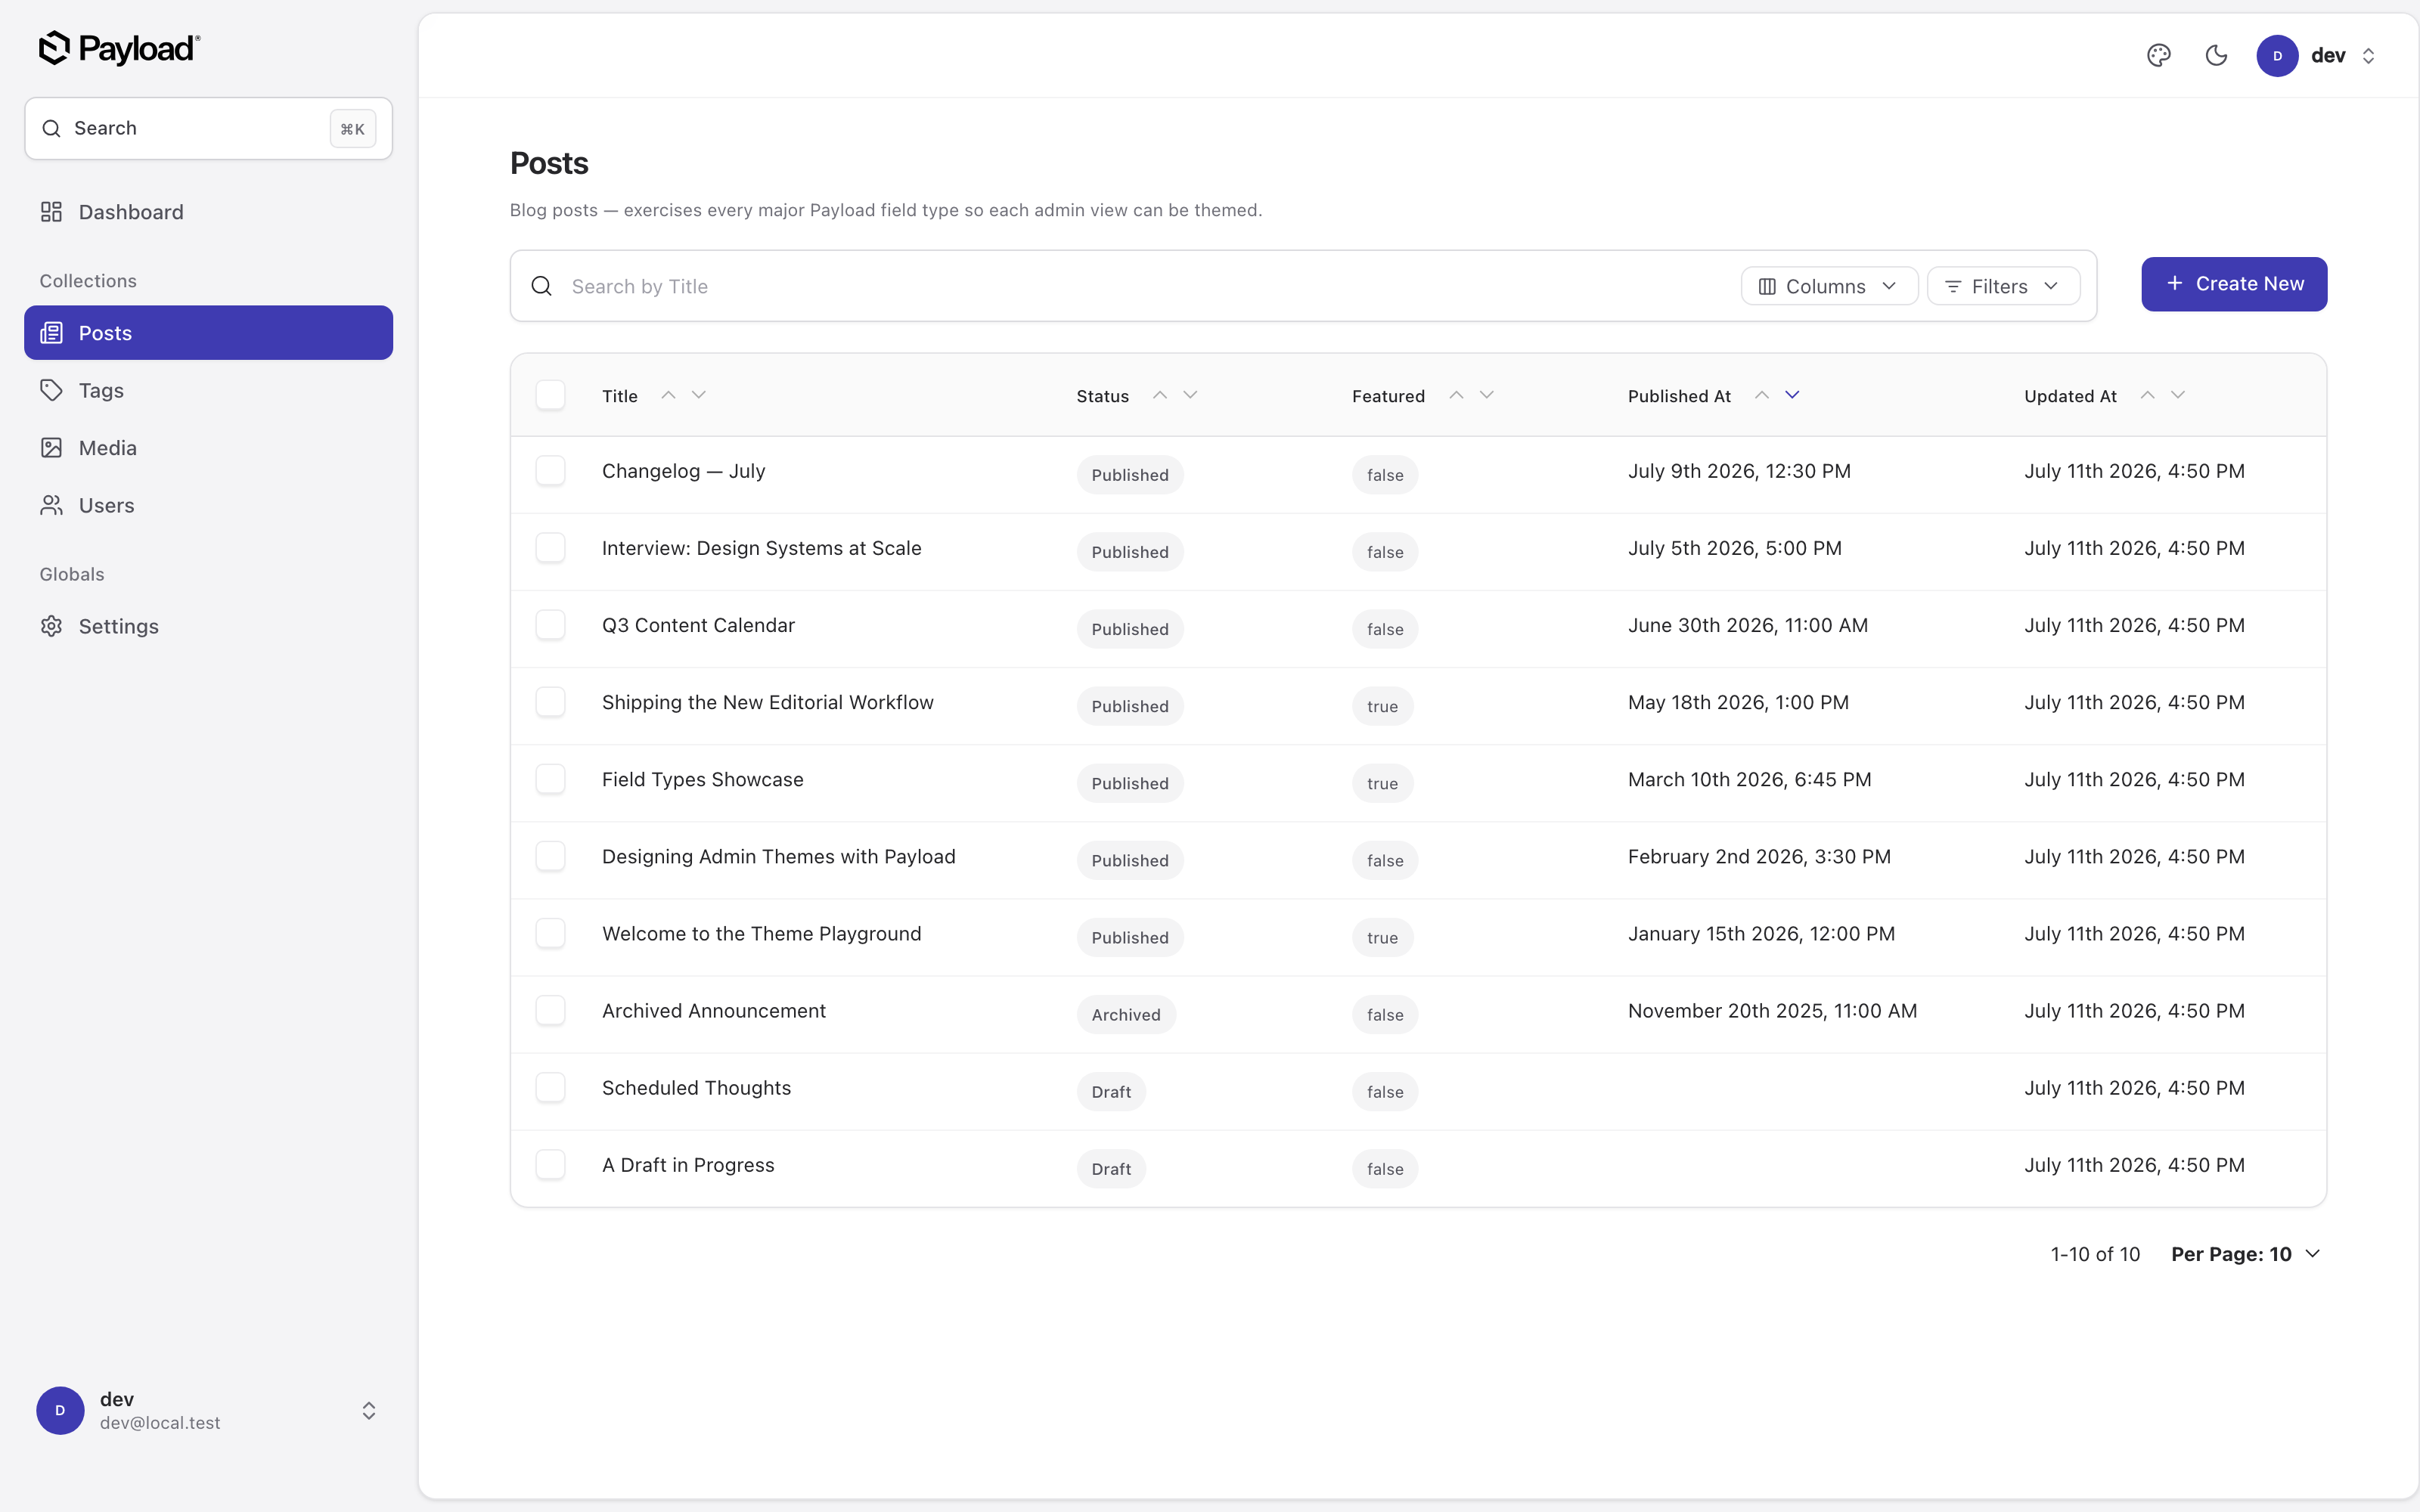This screenshot has width=2420, height=1512.
Task: Select Posts collection in sidebar
Action: (208, 333)
